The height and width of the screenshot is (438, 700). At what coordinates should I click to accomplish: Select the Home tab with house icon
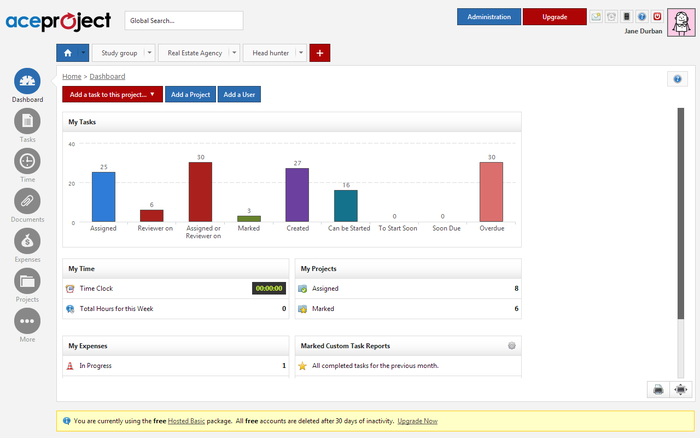point(68,53)
